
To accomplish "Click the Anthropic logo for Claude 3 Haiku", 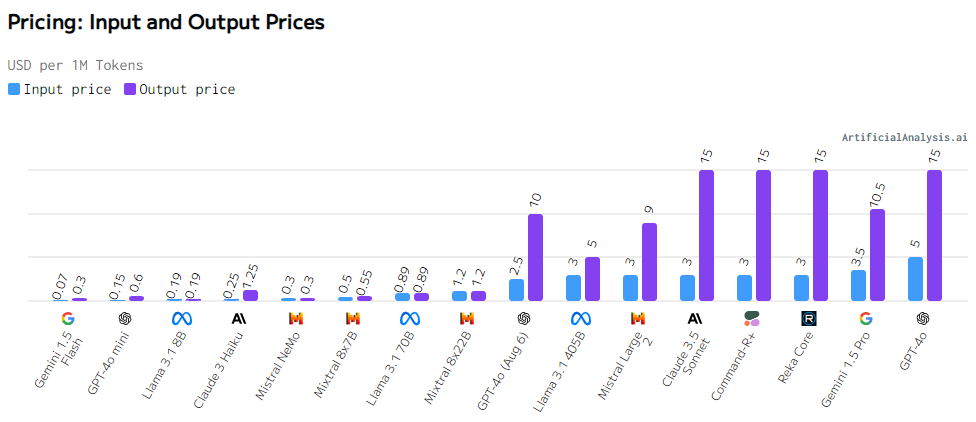I will 239,318.
